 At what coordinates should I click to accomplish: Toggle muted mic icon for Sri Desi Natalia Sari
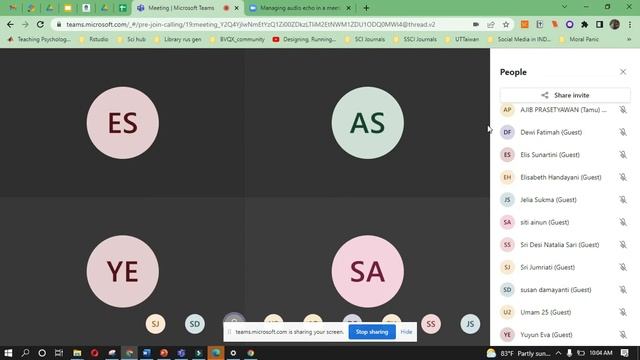click(623, 244)
